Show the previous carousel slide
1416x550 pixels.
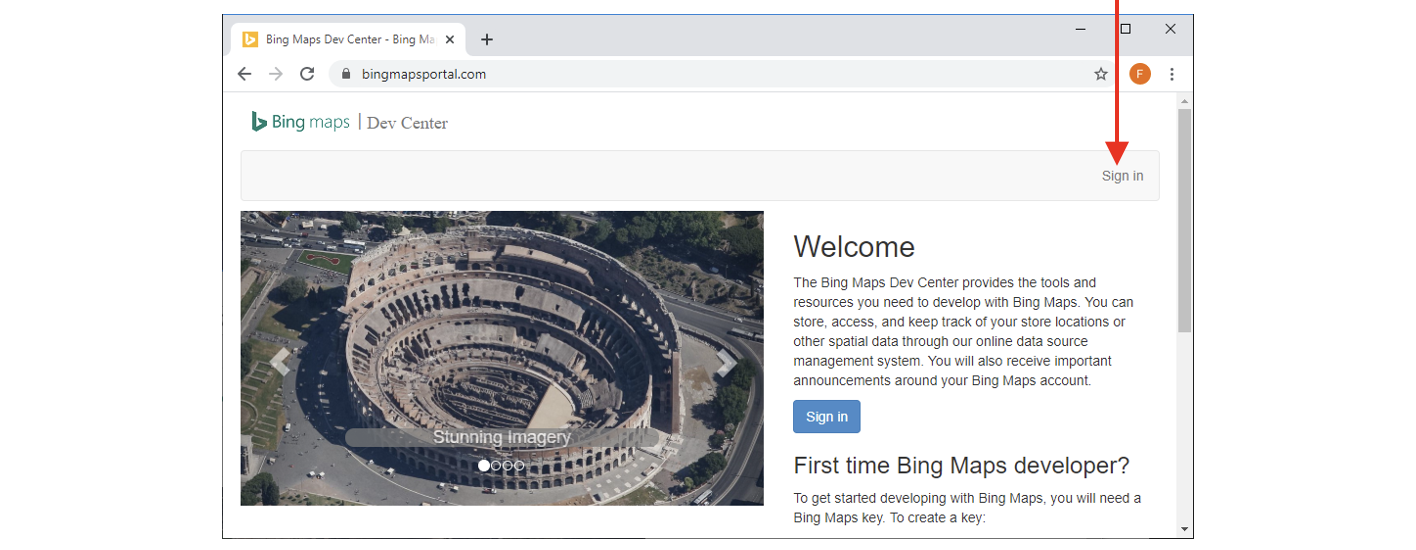coord(280,362)
